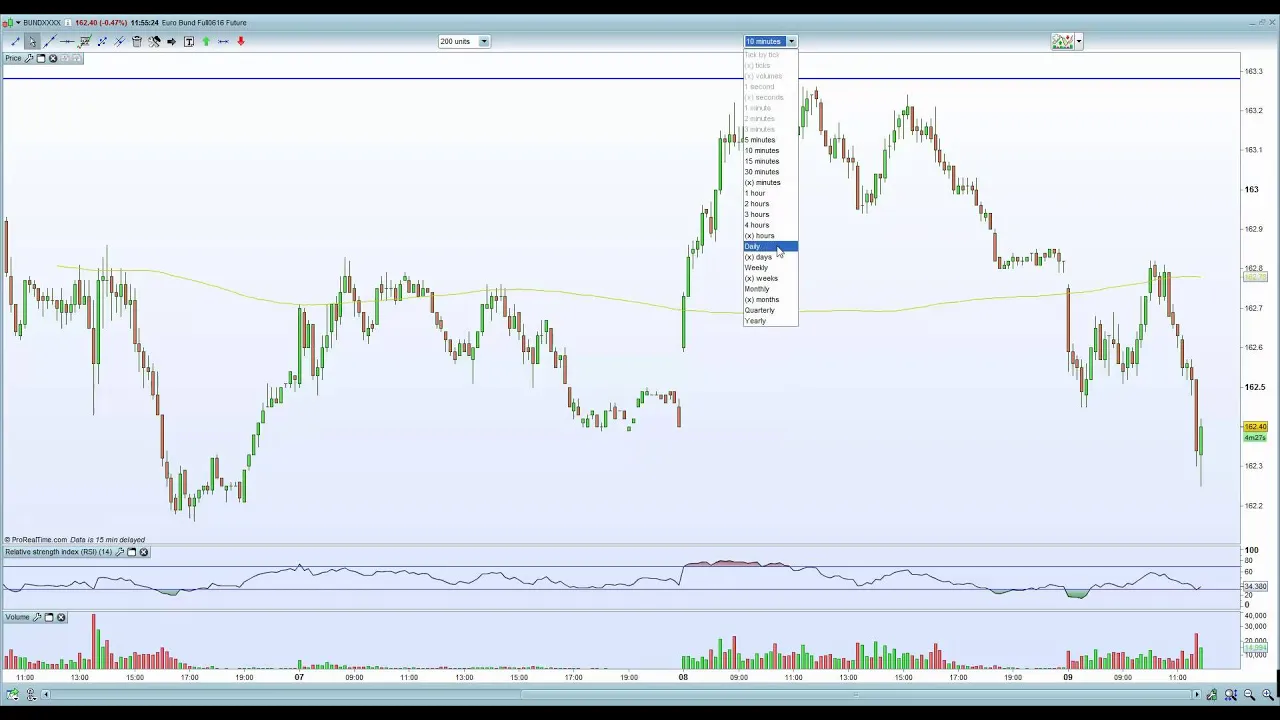Select the cursor pointer tool
Screen dimensions: 1280x720
[32, 41]
